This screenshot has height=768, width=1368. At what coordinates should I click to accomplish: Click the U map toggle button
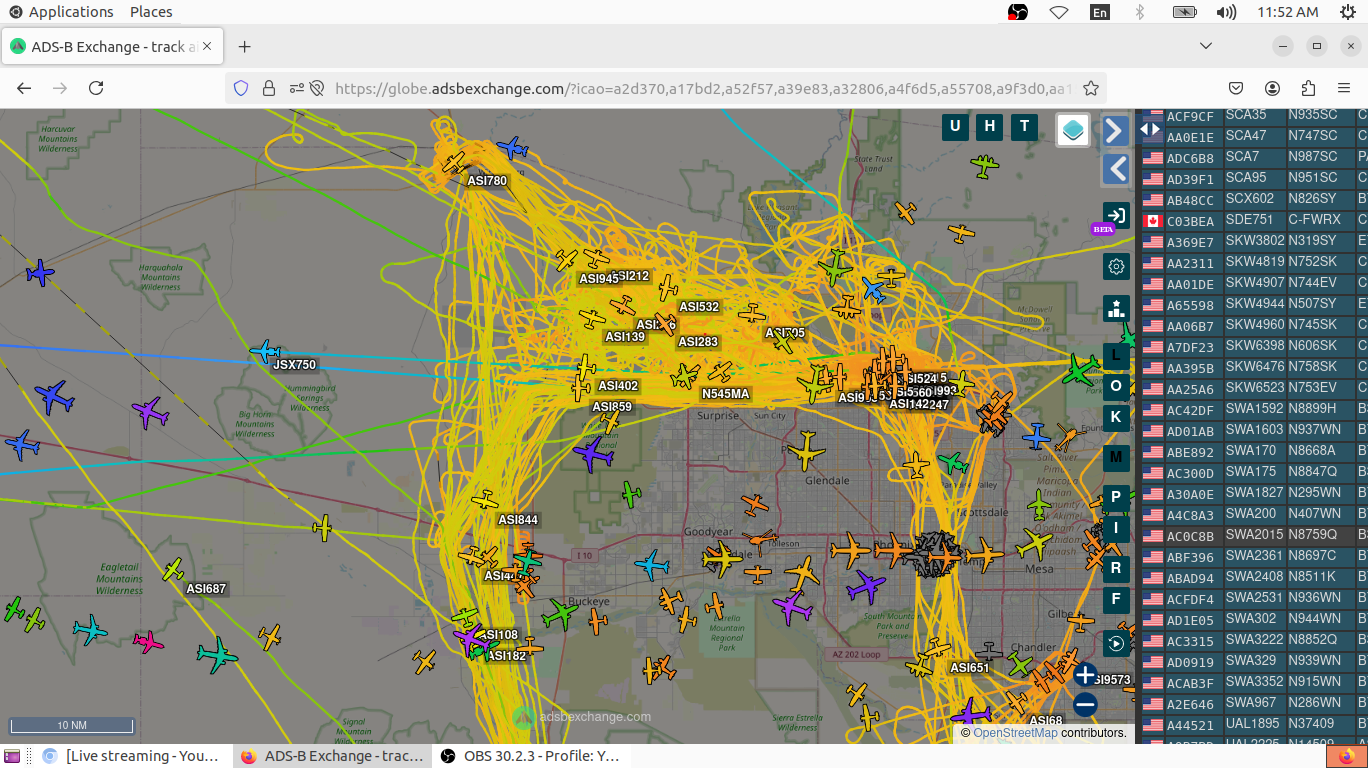pos(955,126)
